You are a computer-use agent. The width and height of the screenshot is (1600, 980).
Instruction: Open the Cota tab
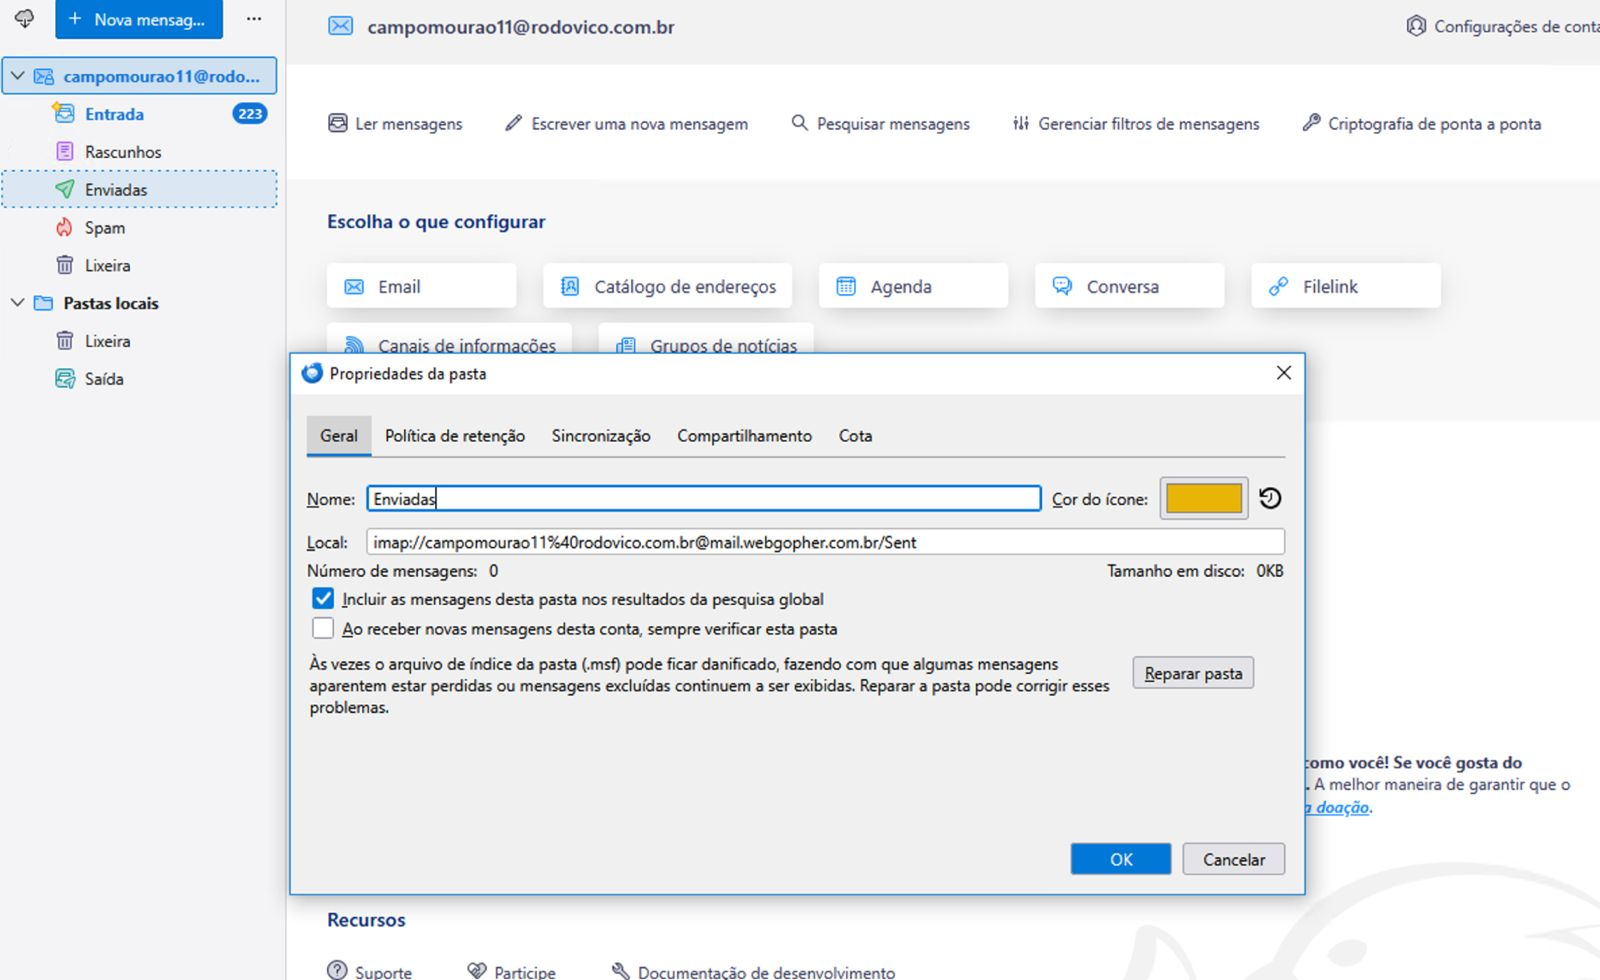[x=855, y=436]
